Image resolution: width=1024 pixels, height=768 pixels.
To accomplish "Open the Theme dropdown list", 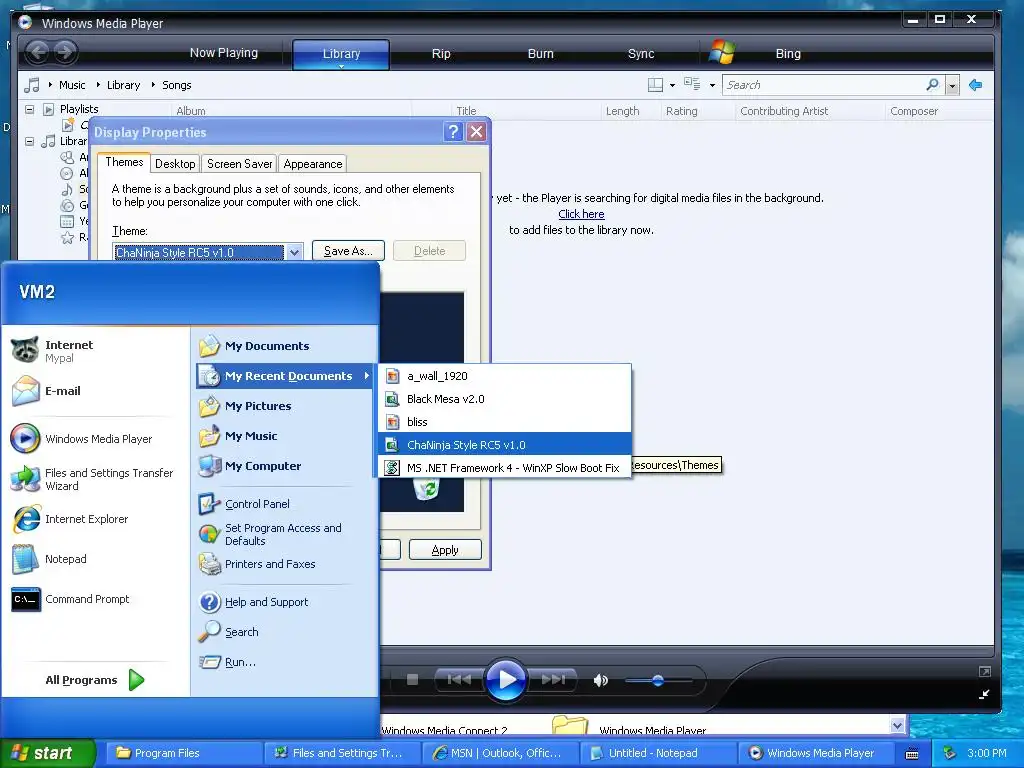I will pos(295,252).
